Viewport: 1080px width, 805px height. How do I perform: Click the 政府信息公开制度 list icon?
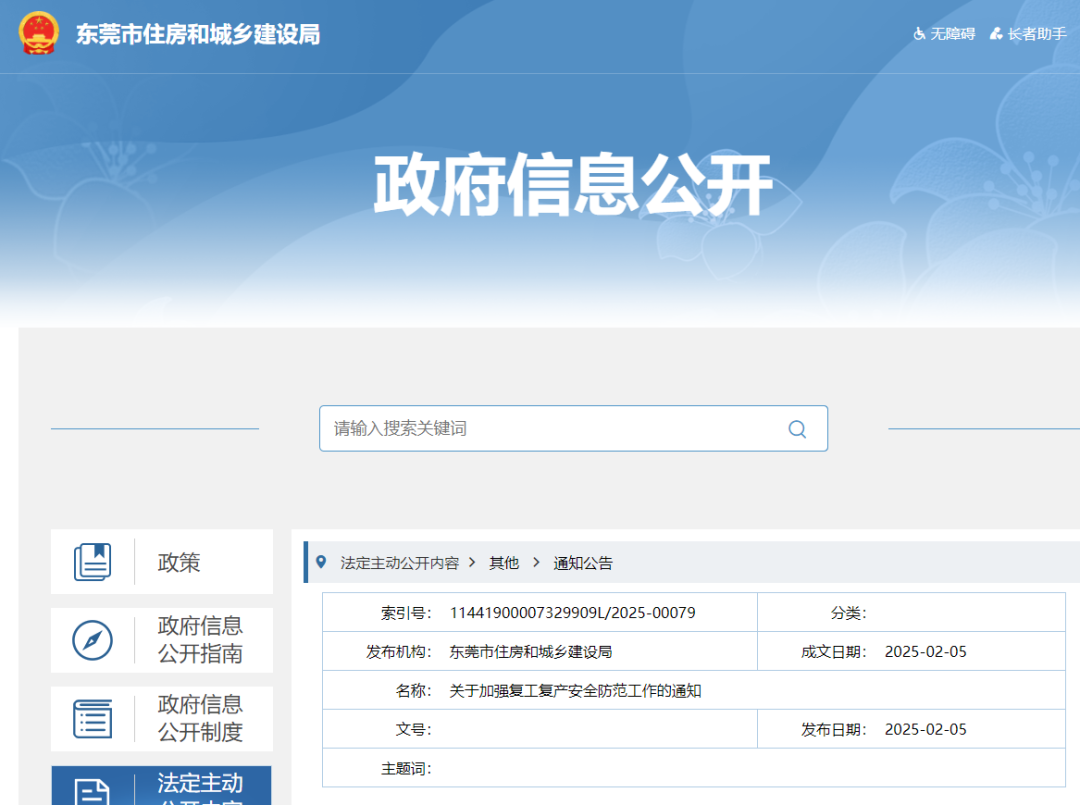click(x=92, y=719)
